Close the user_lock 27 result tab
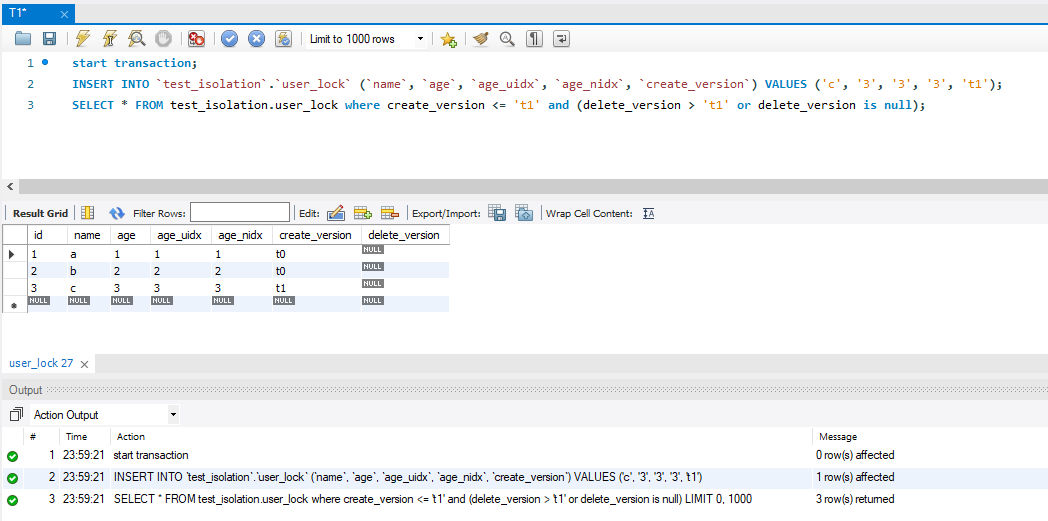 (x=84, y=364)
